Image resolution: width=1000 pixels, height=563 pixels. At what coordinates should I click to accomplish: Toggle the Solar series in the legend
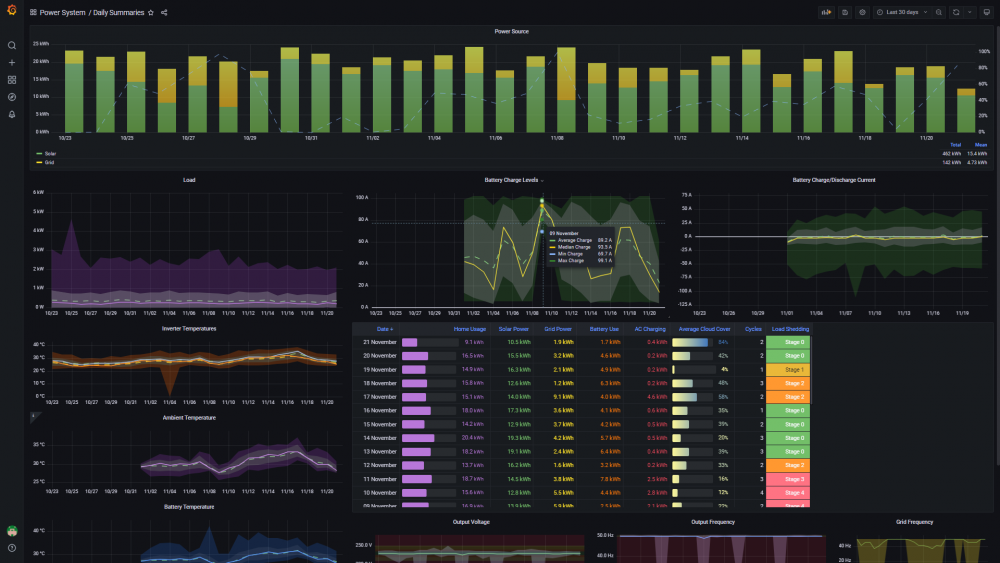[x=47, y=154]
